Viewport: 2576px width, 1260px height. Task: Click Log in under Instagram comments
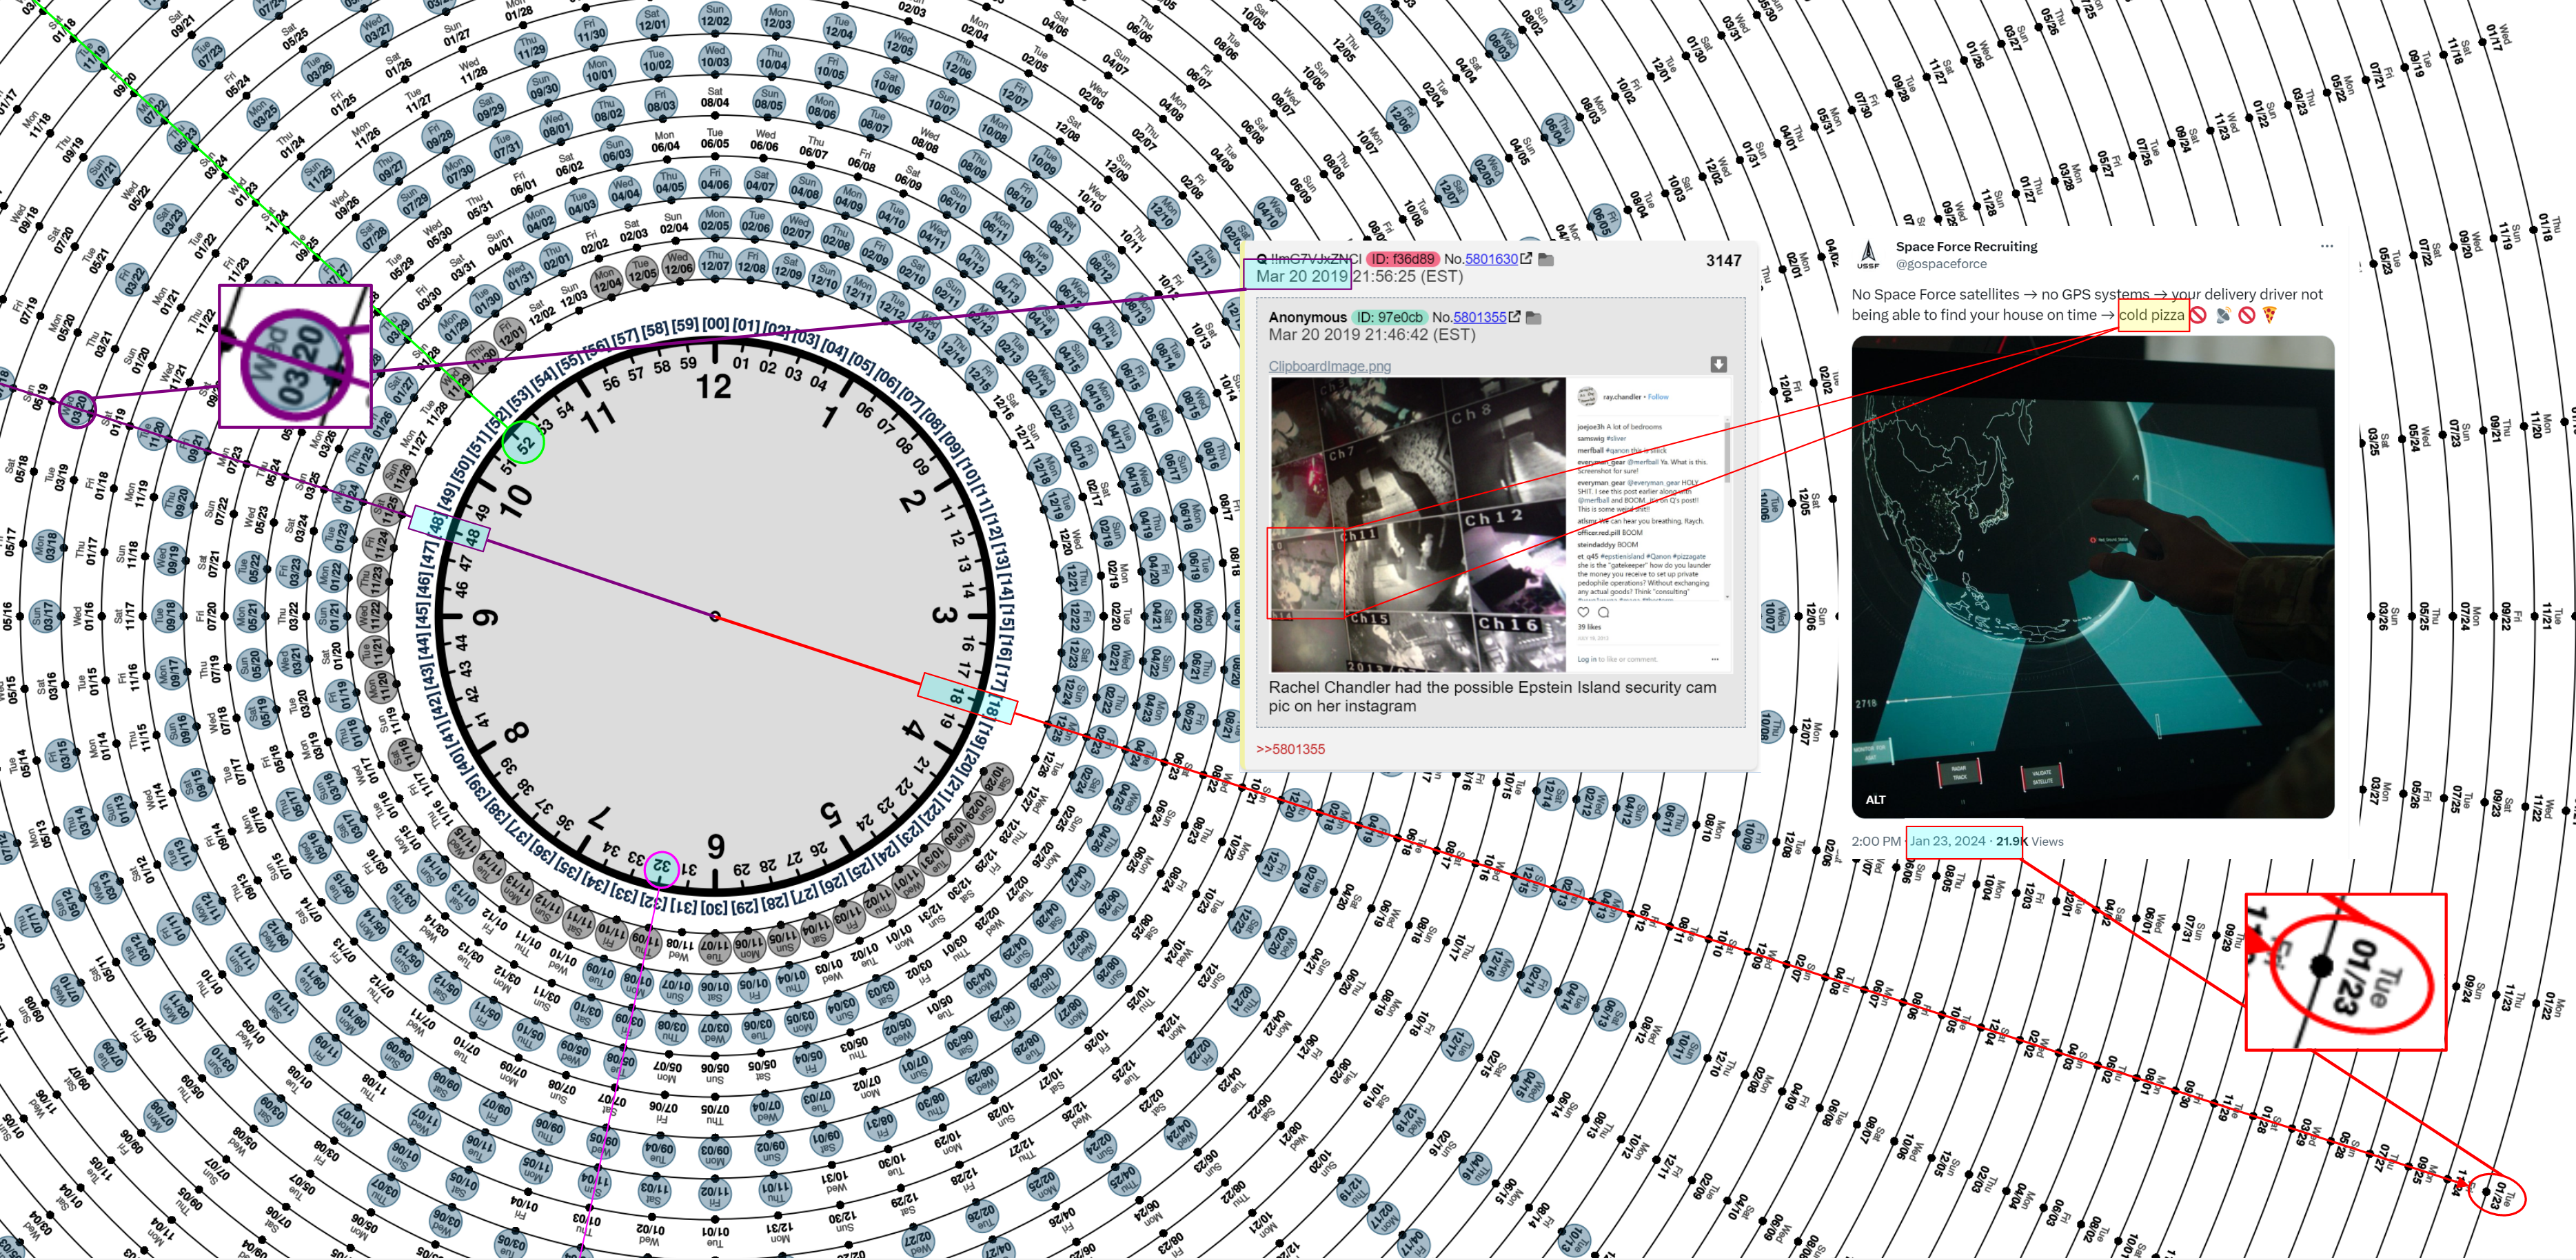click(x=1587, y=659)
